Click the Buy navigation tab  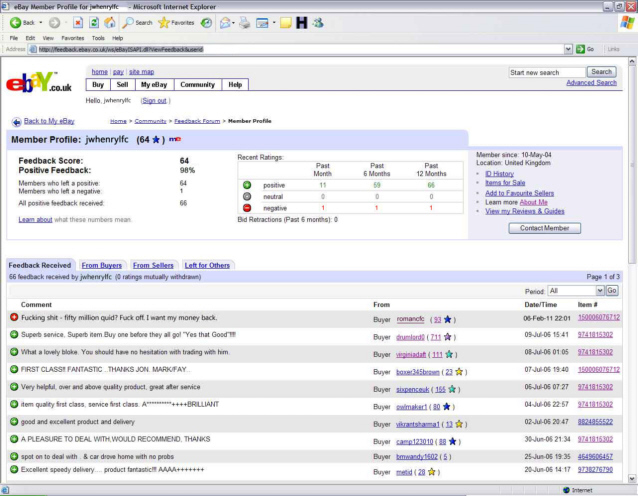tap(98, 85)
